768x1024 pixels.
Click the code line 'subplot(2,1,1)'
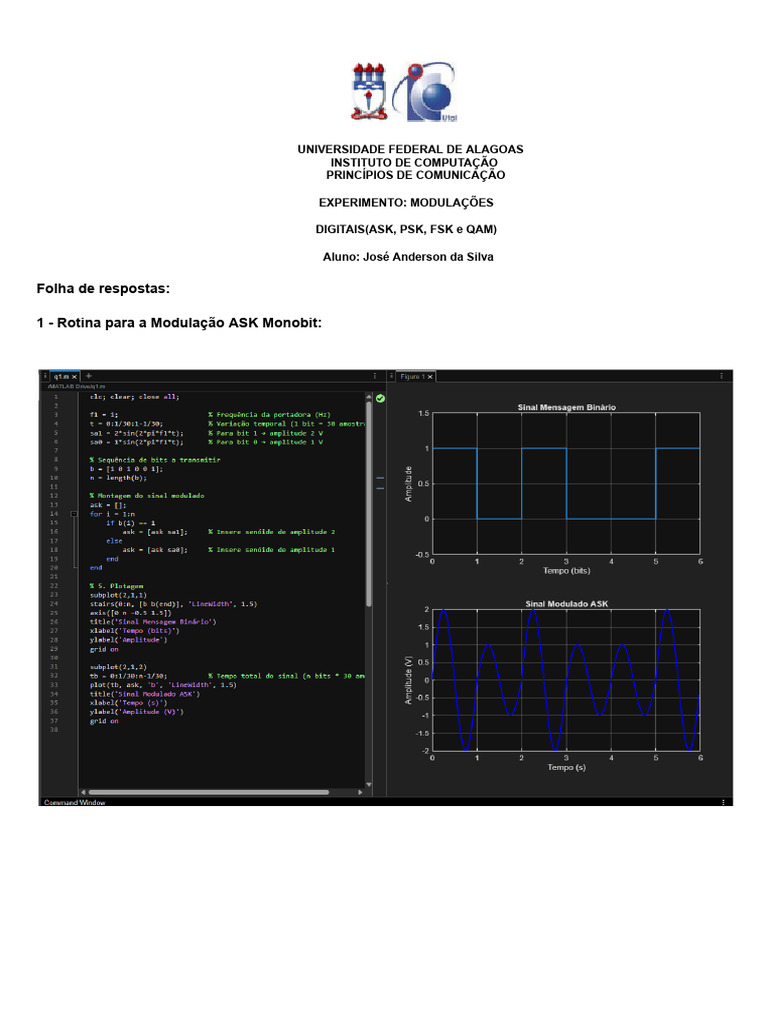coord(118,595)
